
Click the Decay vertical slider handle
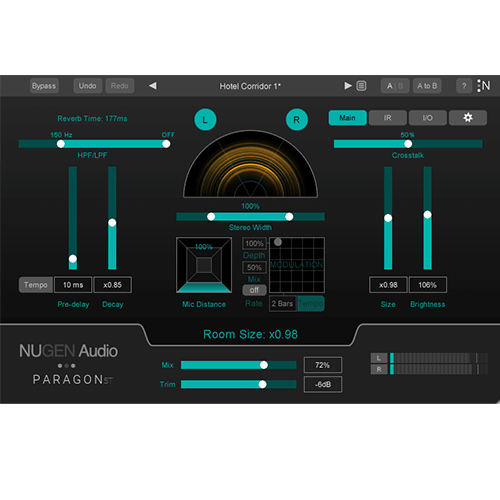pos(112,223)
